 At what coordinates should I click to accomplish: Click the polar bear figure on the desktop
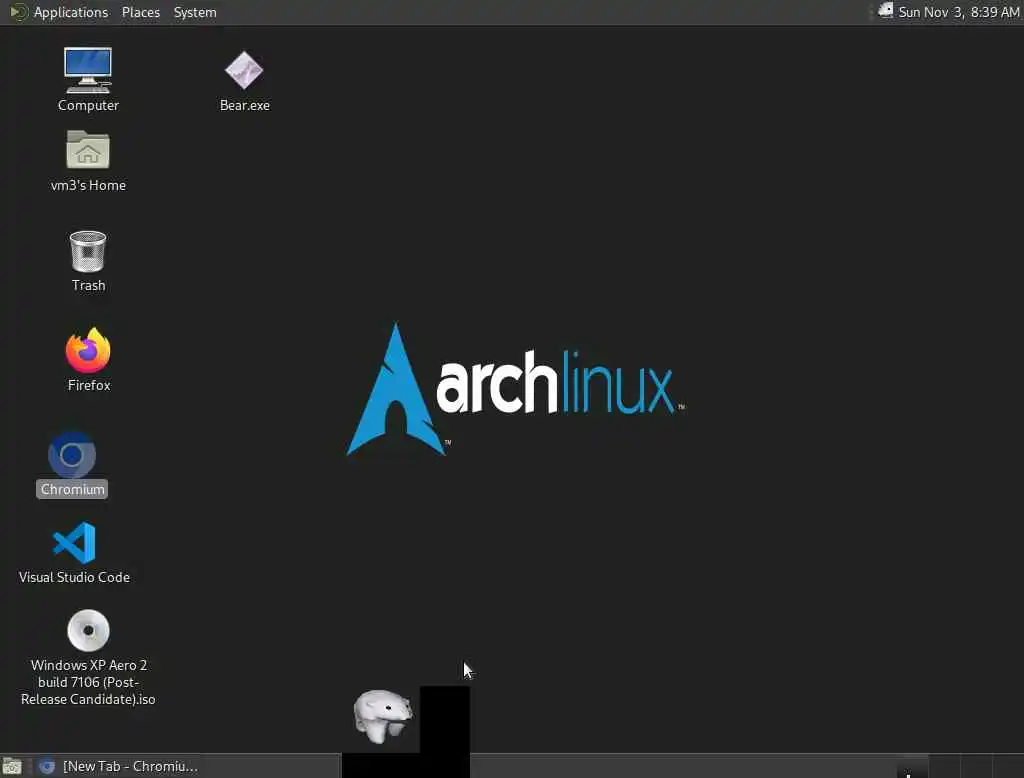pyautogui.click(x=383, y=717)
